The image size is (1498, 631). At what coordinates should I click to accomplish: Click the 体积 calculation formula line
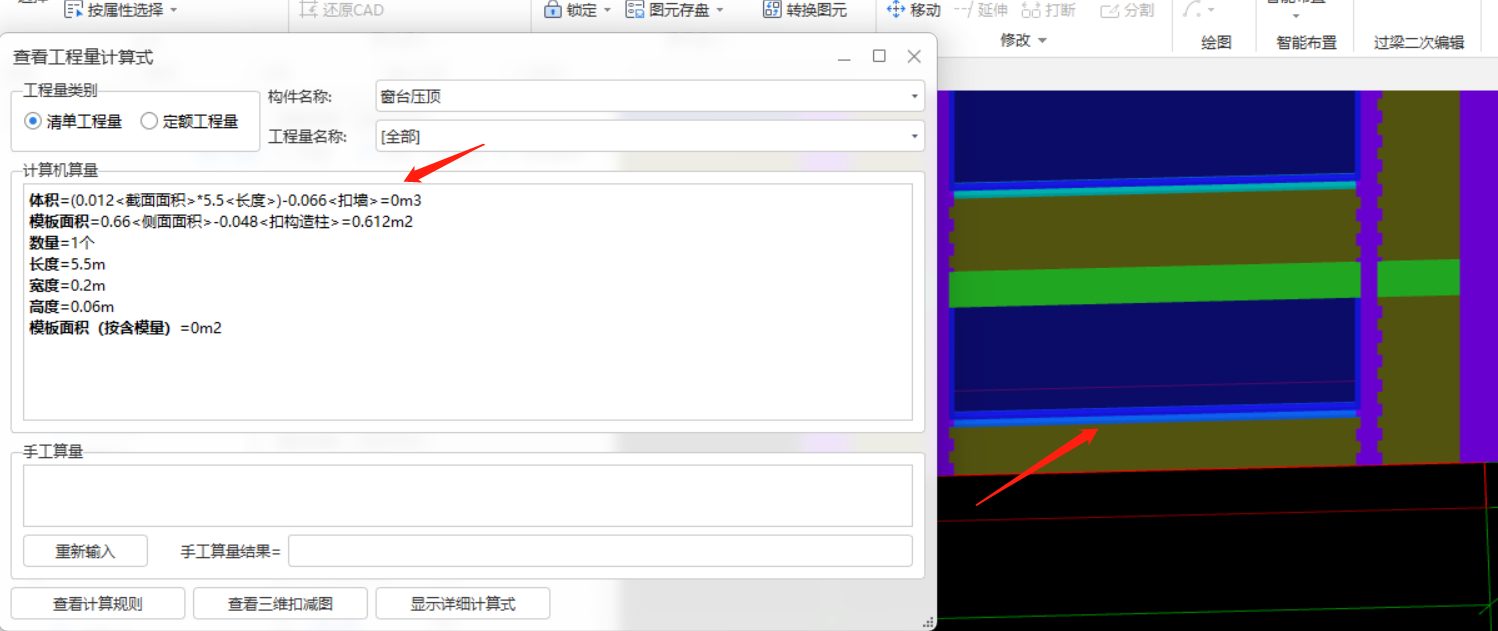coord(225,200)
